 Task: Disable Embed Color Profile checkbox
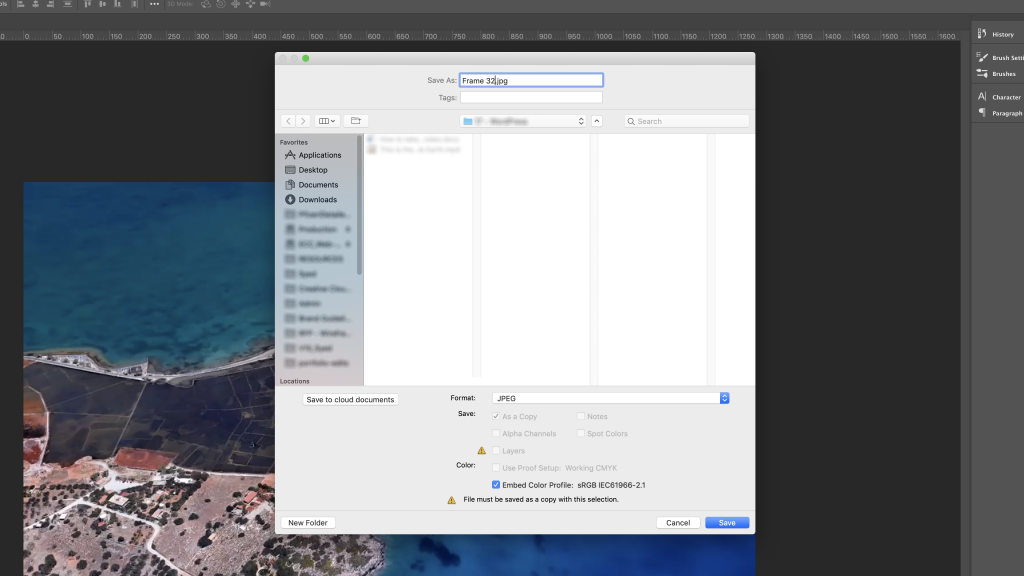coord(496,485)
